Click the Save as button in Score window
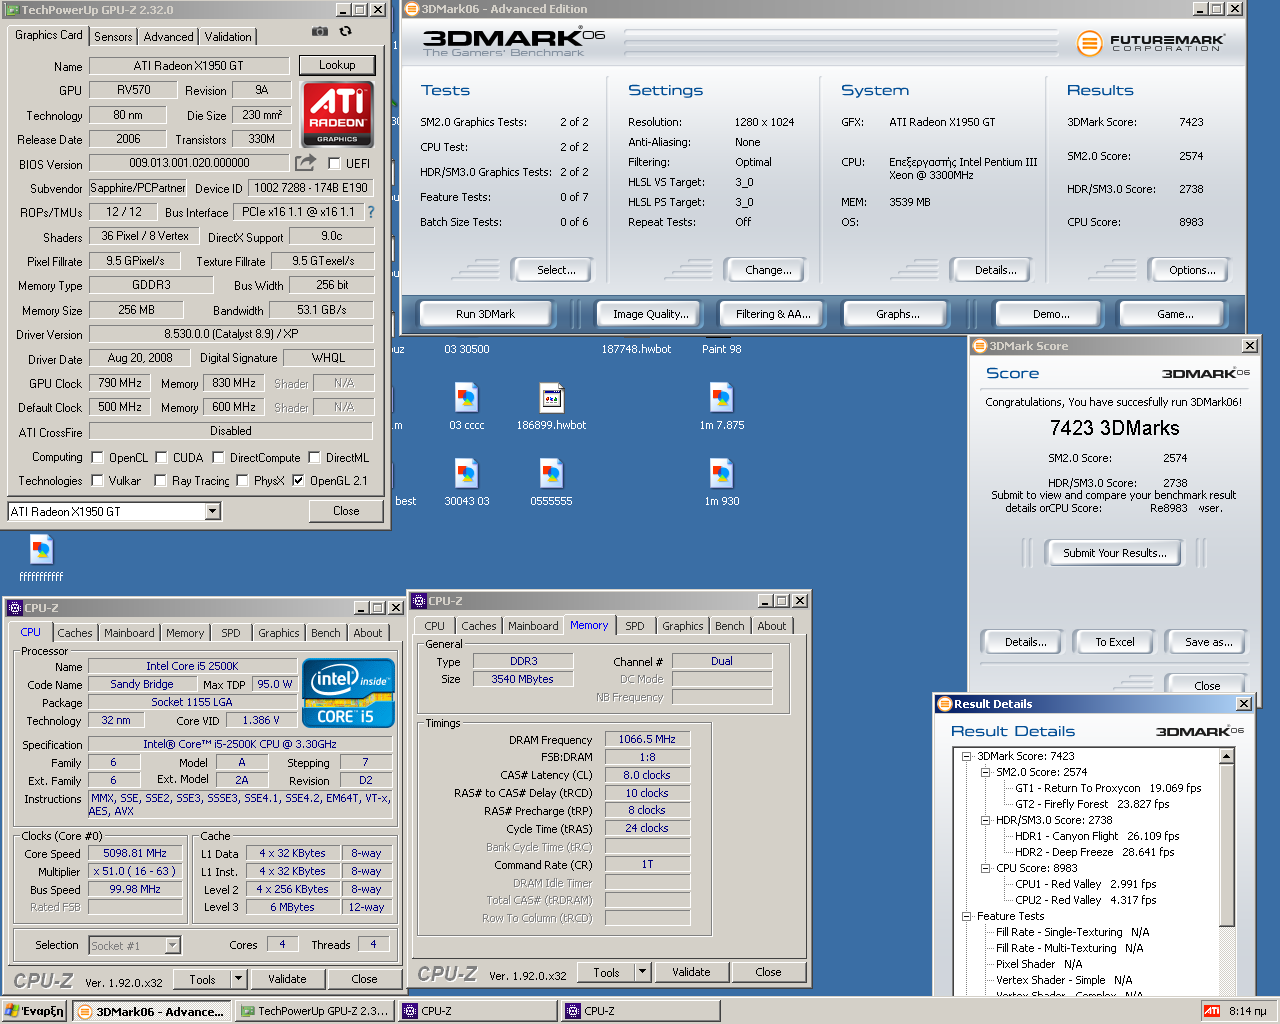Viewport: 1280px width, 1024px height. (1208, 642)
